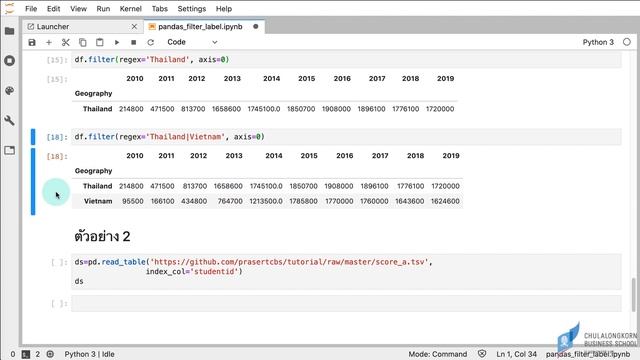Insert a cell below with plus icon
Viewport: 640px width, 360px height.
(49, 42)
